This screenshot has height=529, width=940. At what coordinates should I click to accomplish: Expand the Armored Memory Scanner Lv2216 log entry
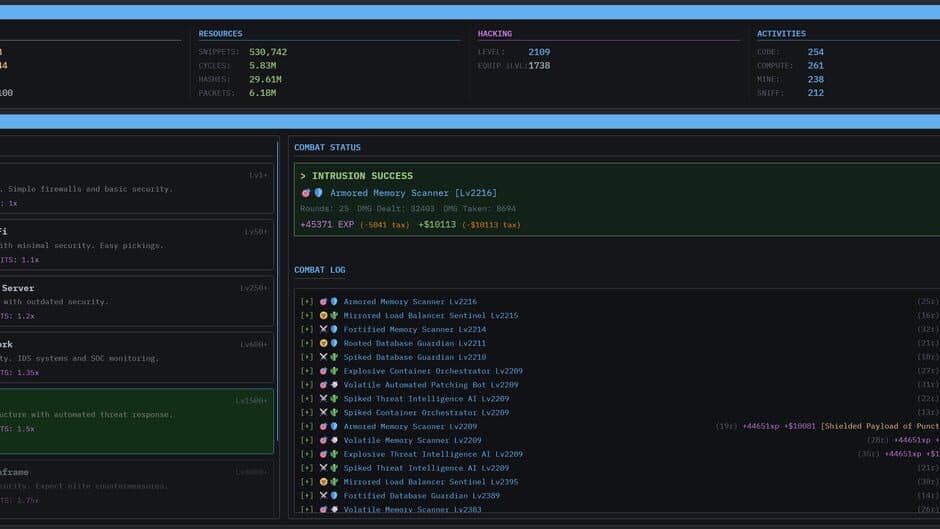coord(307,302)
